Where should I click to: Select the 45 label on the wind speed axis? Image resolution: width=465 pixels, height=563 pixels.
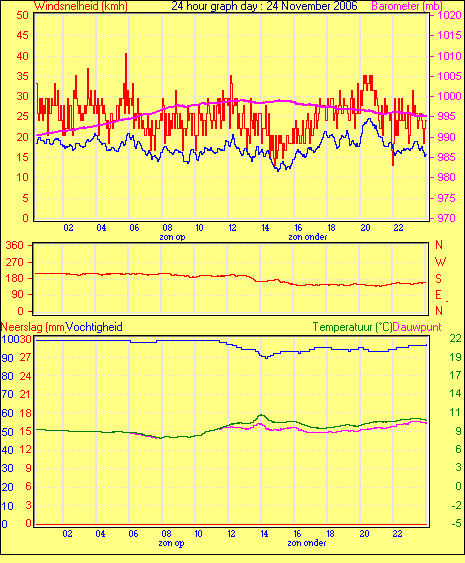pyautogui.click(x=22, y=36)
